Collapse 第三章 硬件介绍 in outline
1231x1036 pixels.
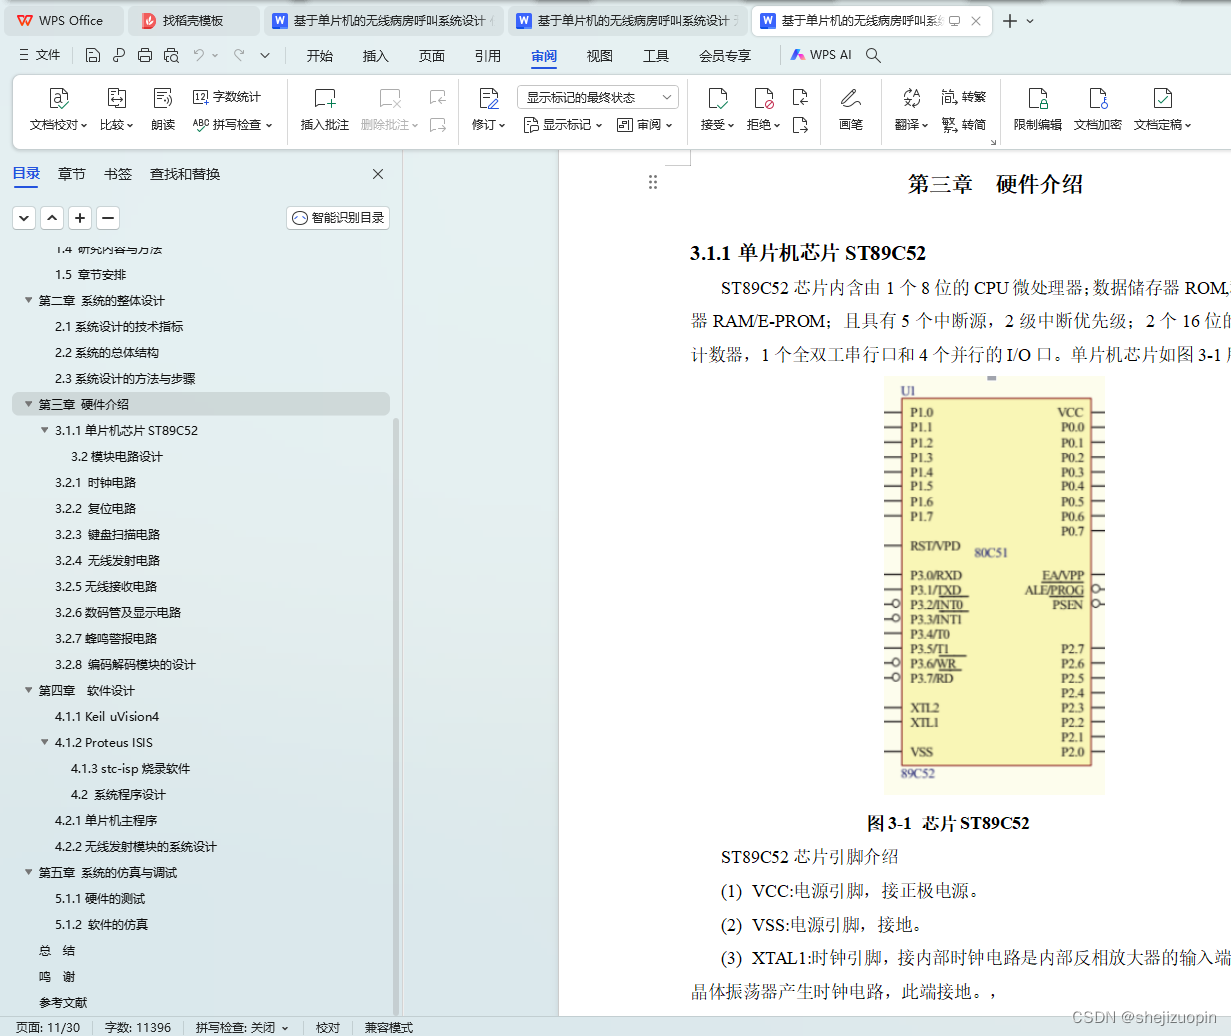tap(28, 404)
